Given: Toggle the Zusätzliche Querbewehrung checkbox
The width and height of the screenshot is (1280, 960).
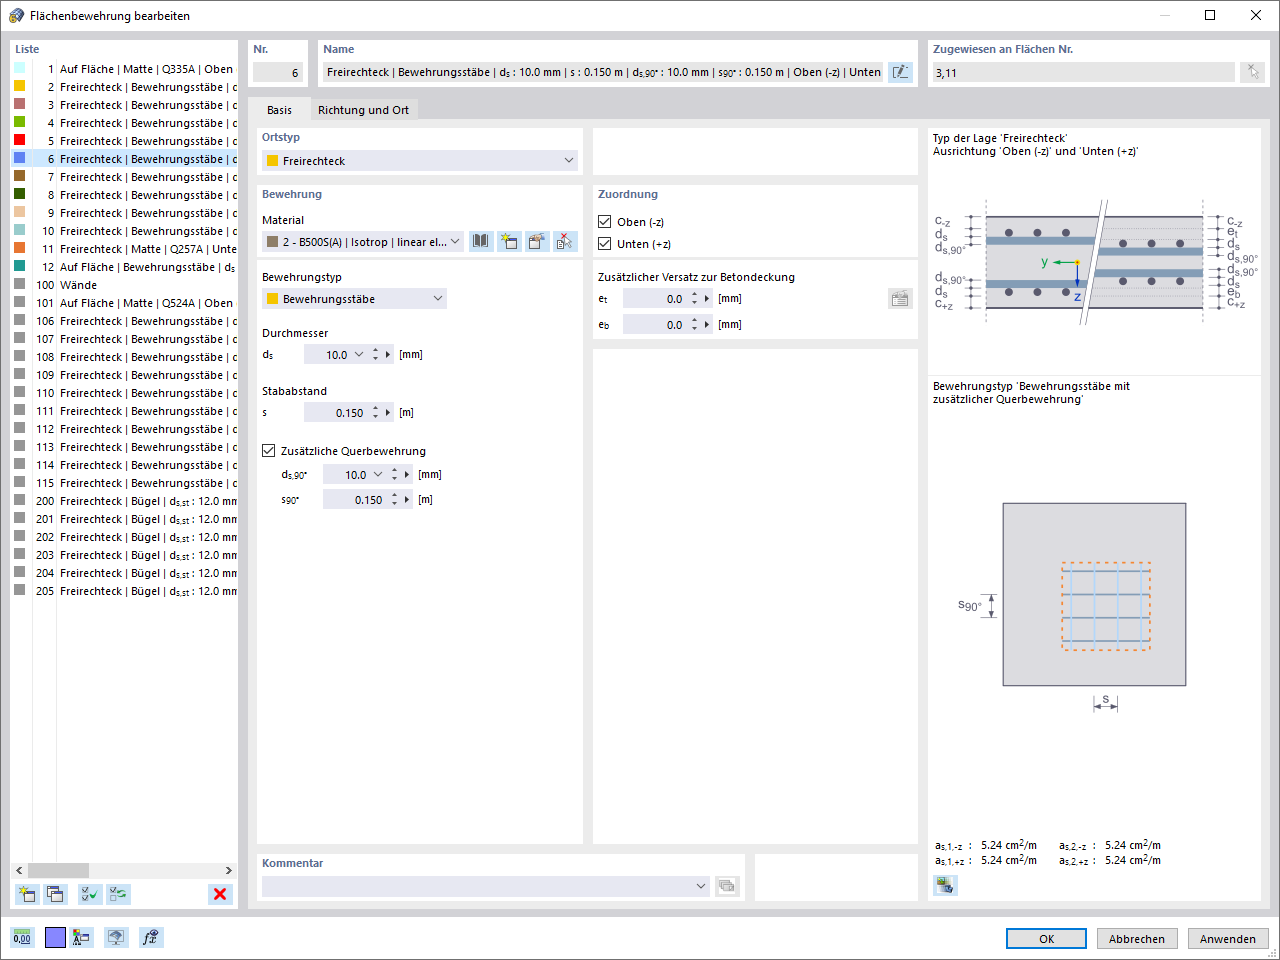Looking at the screenshot, I should click(x=268, y=451).
